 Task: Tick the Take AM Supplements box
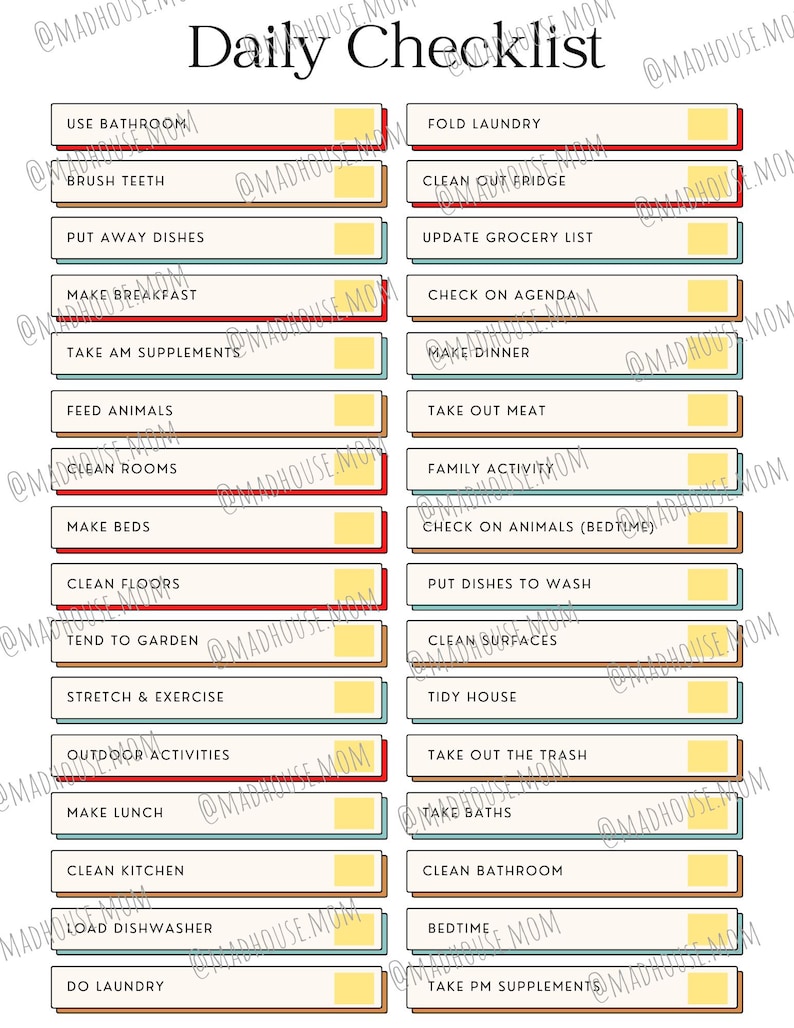tap(354, 353)
